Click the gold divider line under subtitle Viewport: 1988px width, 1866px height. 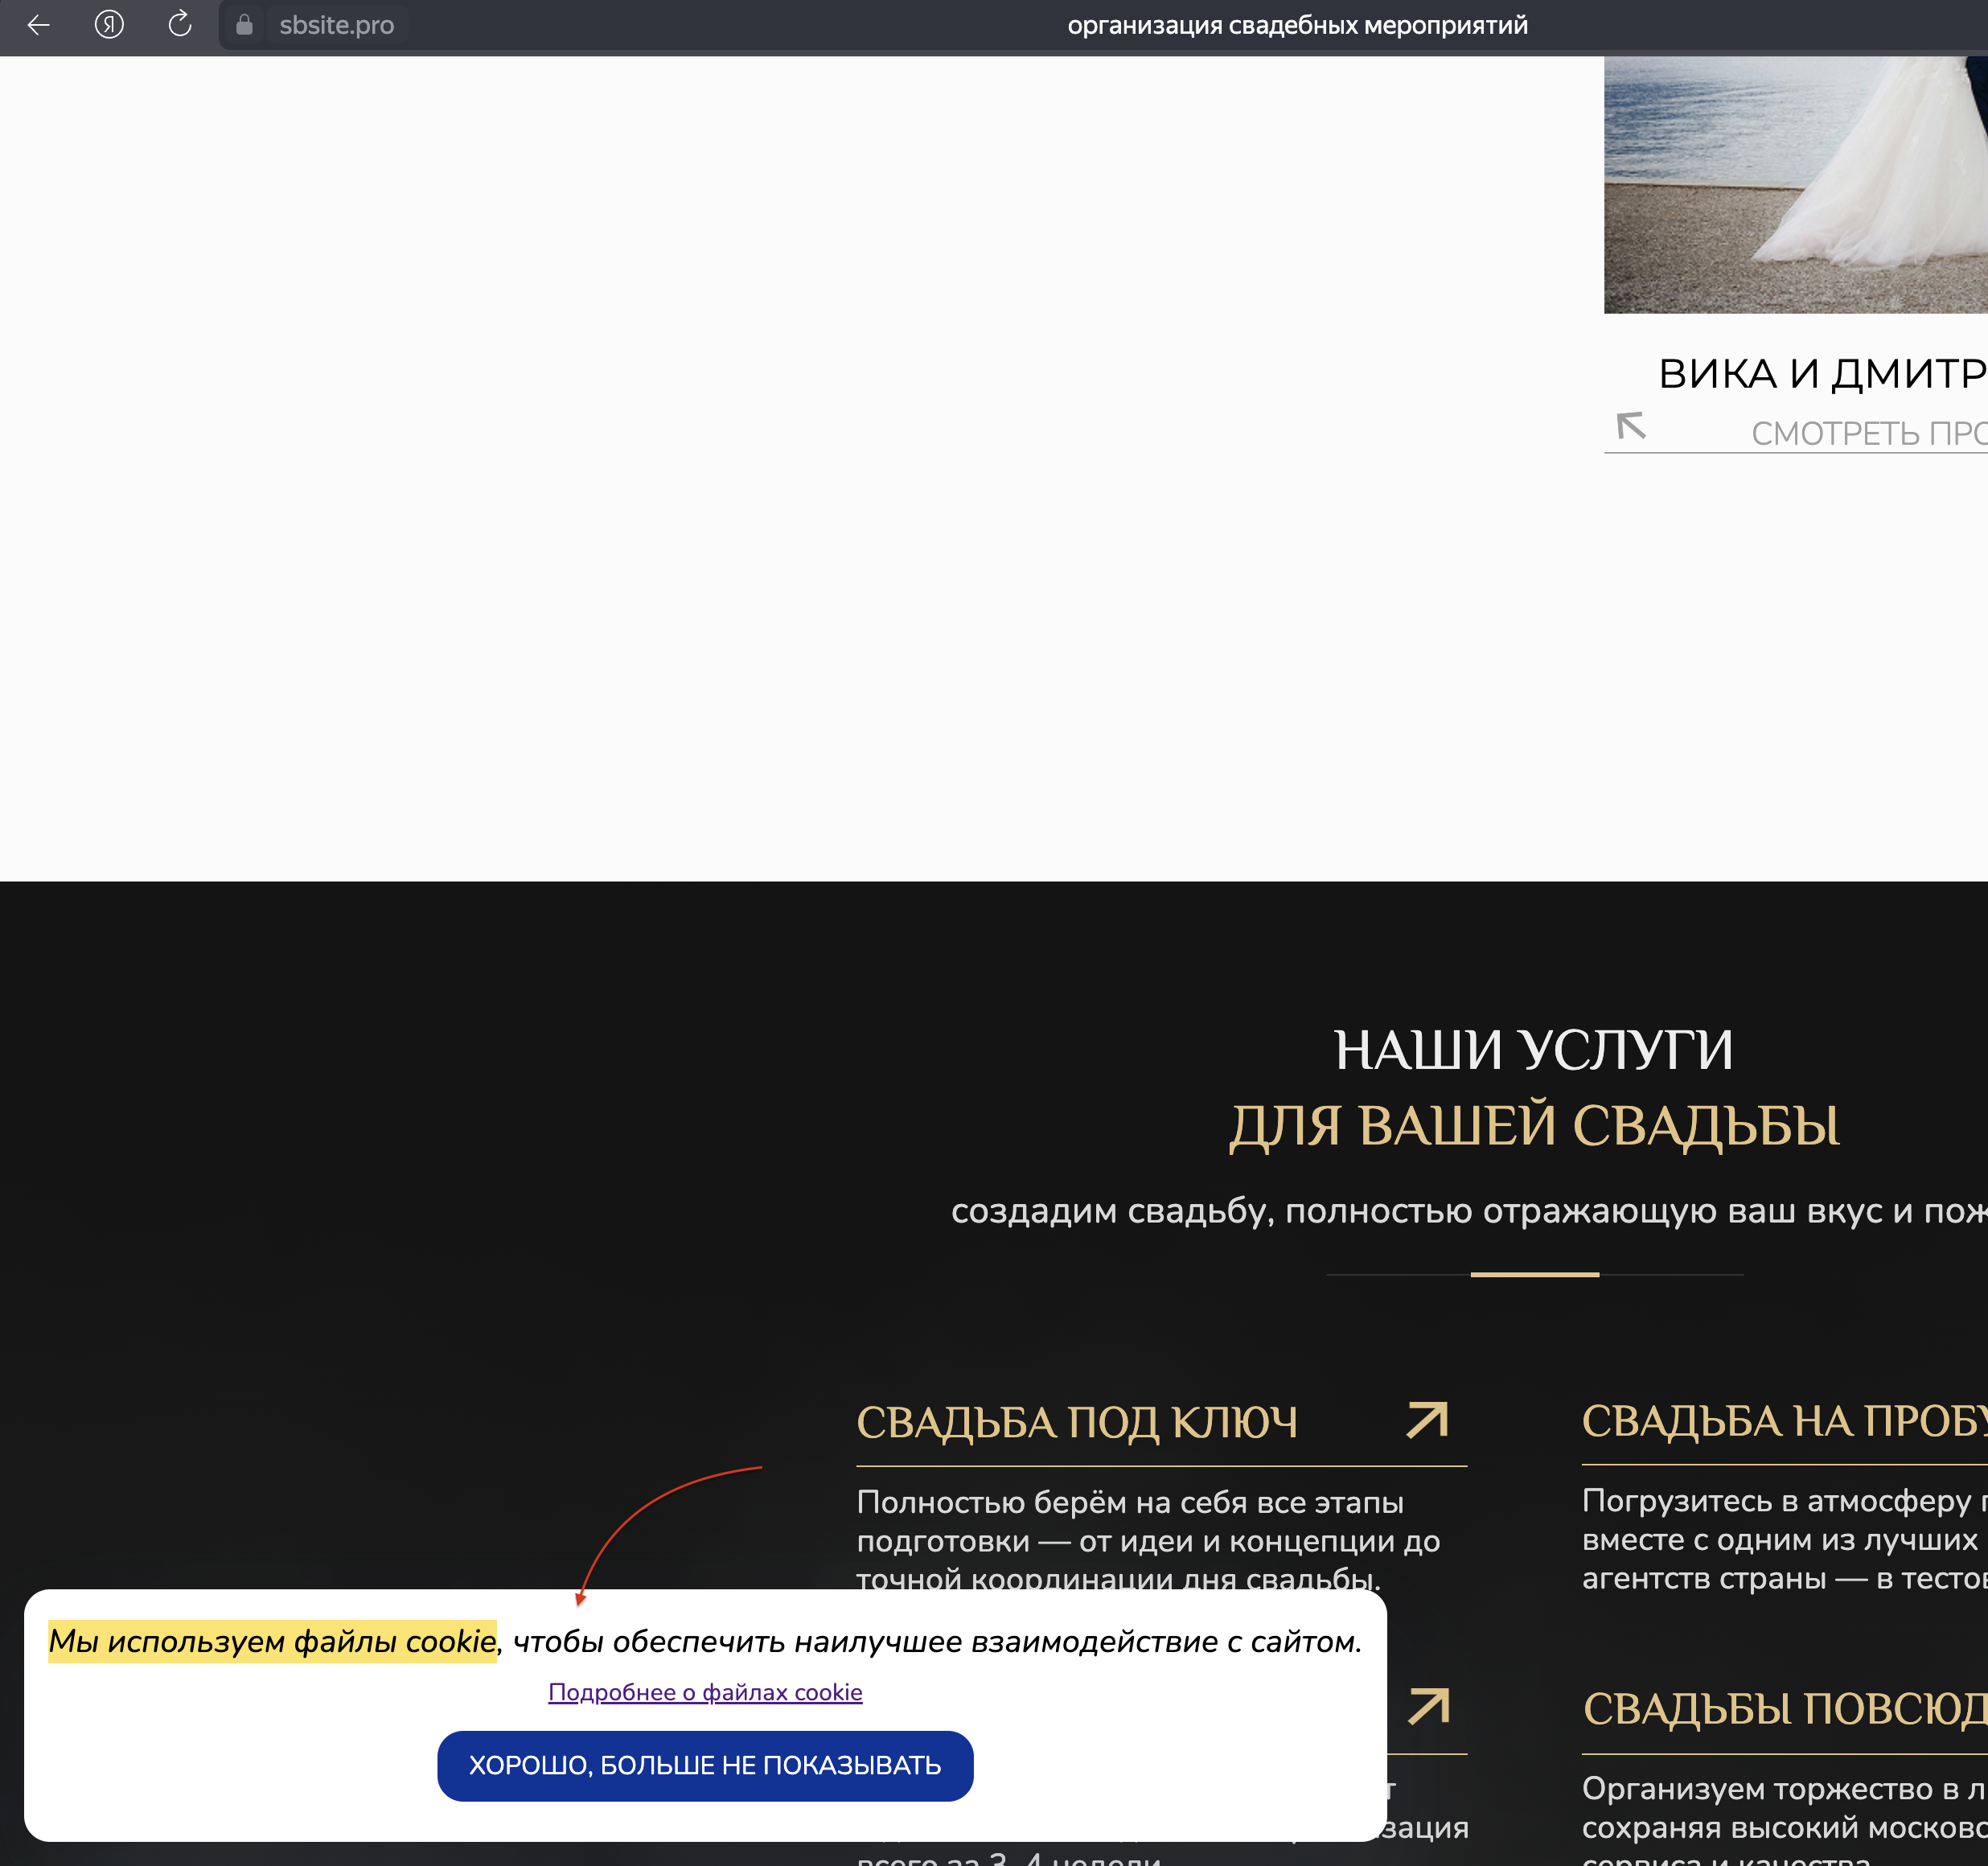[x=1534, y=1274]
